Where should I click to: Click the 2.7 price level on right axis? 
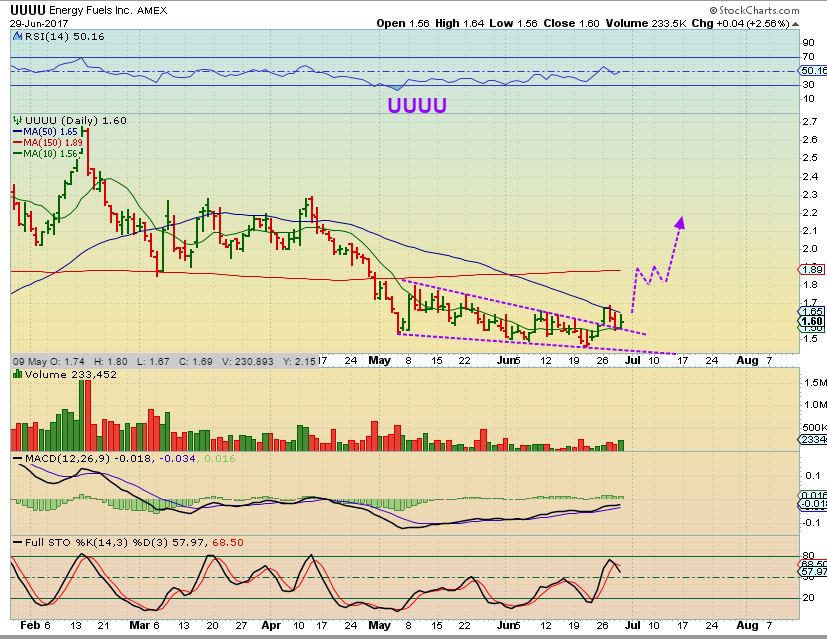(x=810, y=122)
